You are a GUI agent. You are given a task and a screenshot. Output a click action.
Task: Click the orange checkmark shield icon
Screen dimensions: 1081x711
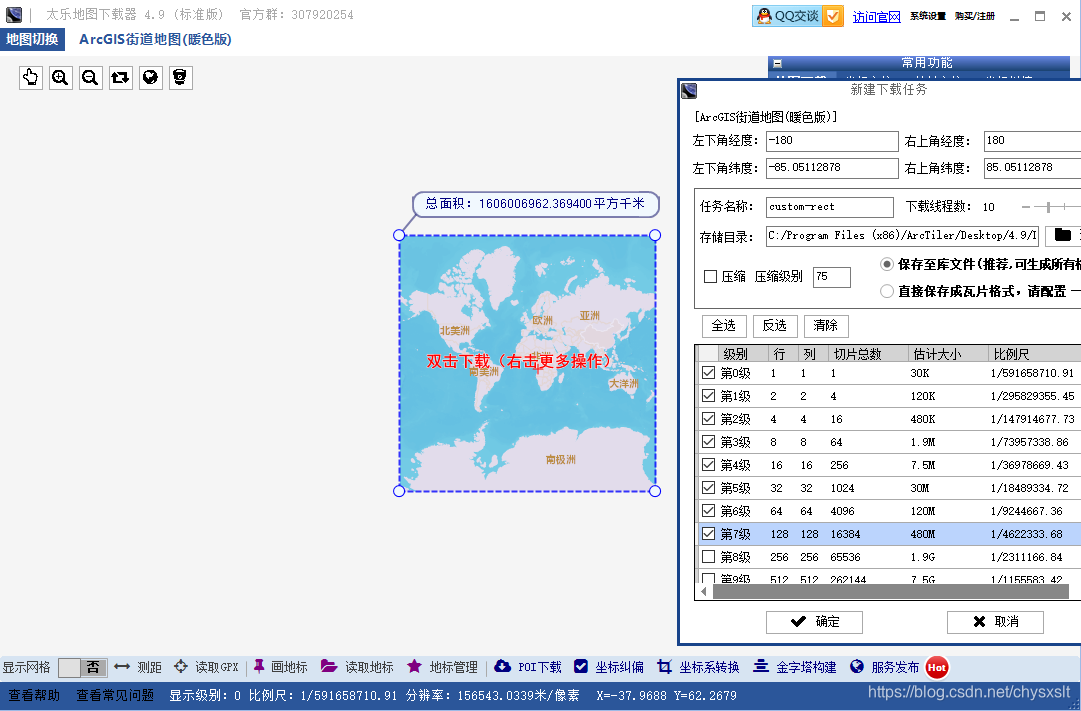tap(833, 16)
